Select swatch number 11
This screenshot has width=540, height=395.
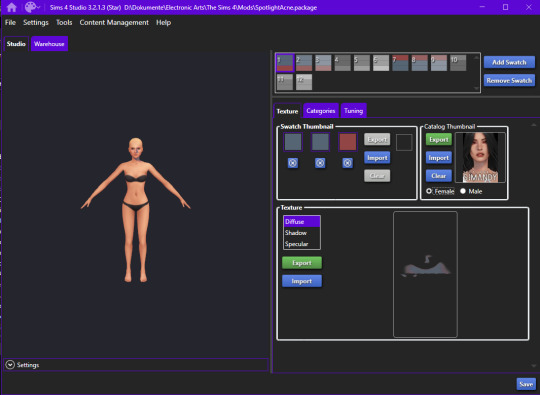(285, 82)
